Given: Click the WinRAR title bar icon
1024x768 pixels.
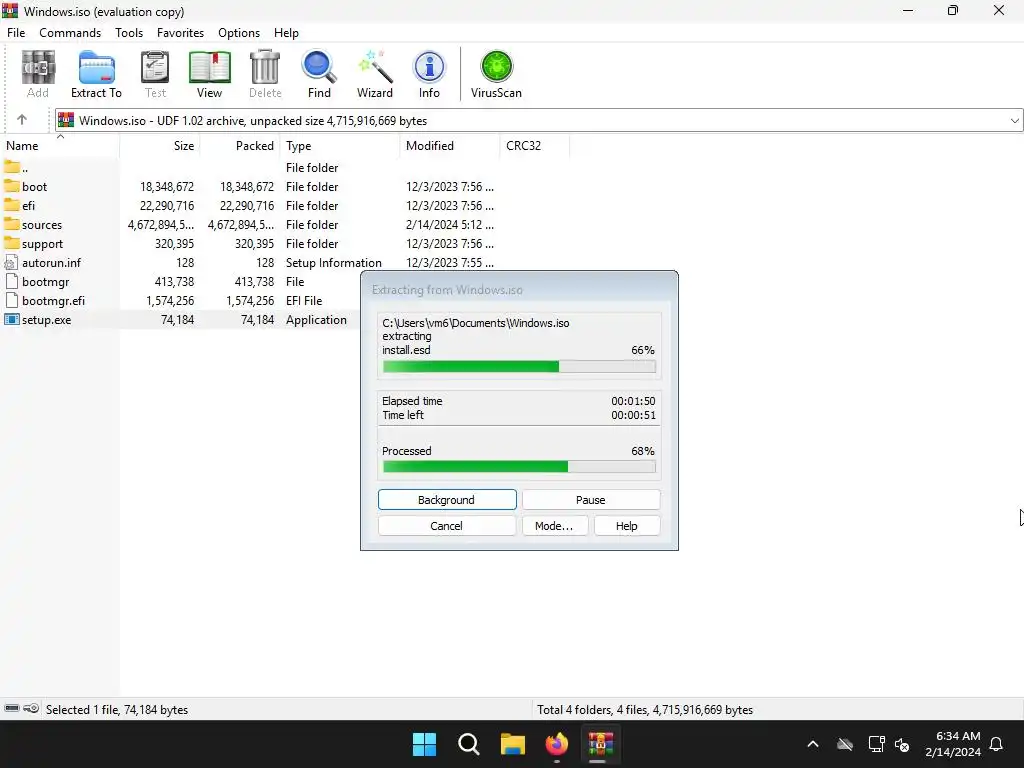Looking at the screenshot, I should 10,11.
